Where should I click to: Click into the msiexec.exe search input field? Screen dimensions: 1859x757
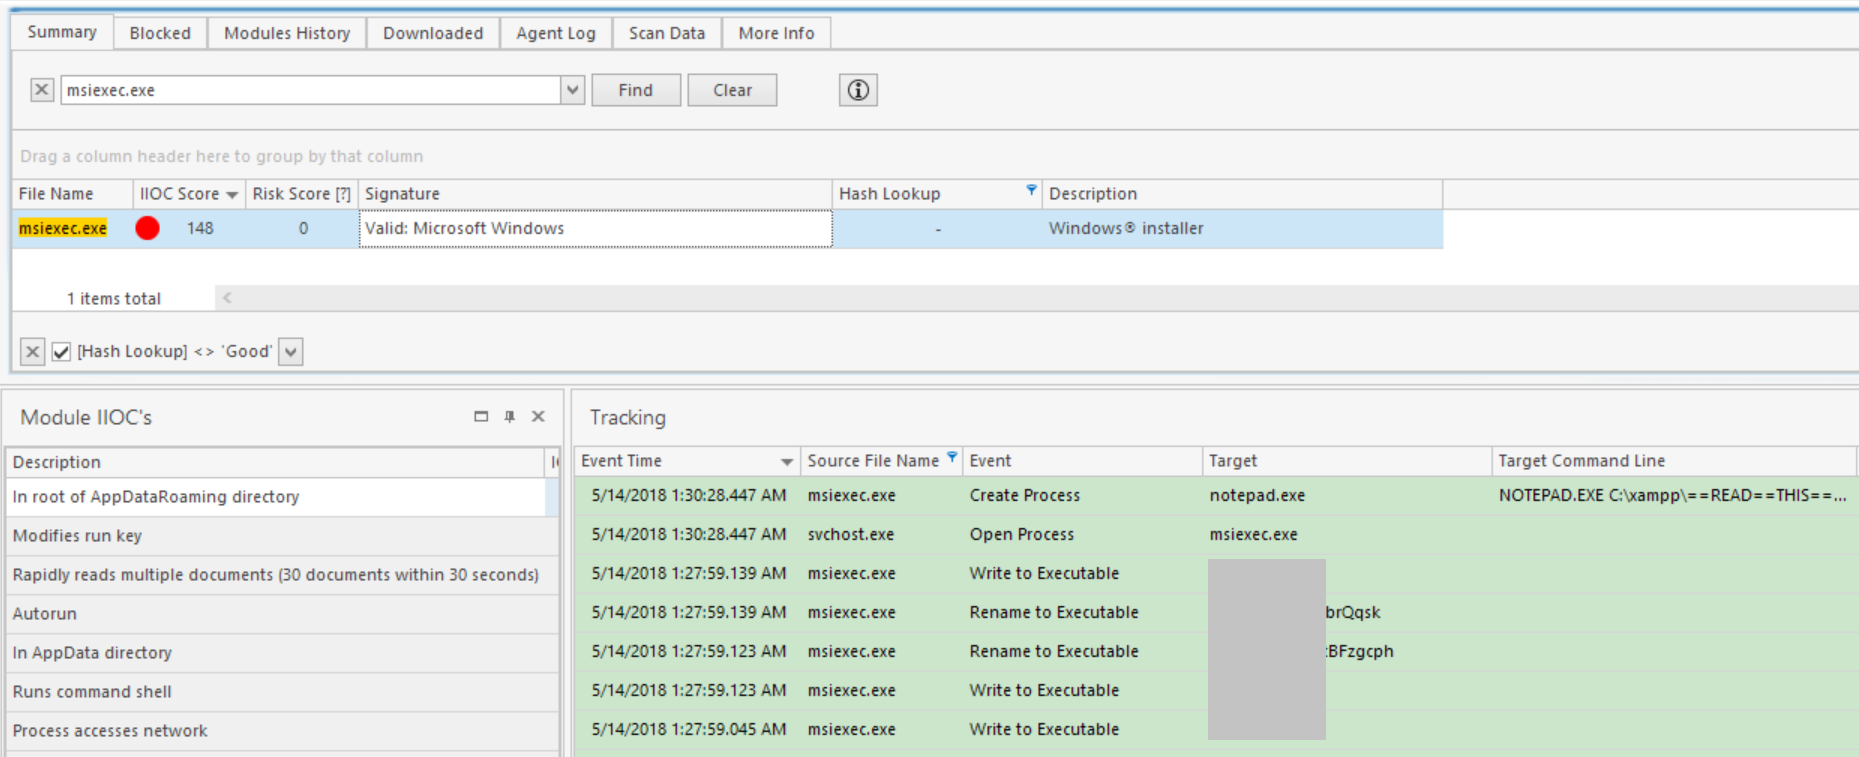(x=310, y=90)
